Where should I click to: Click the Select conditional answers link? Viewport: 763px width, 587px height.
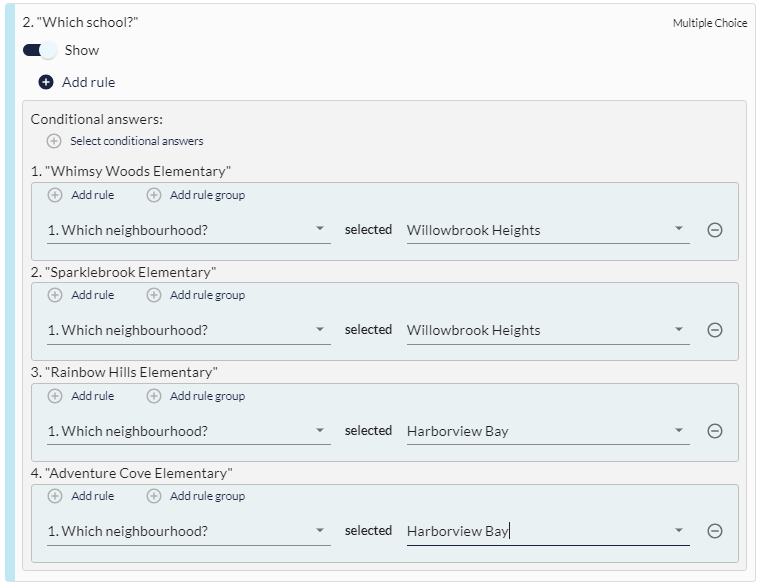tap(137, 141)
